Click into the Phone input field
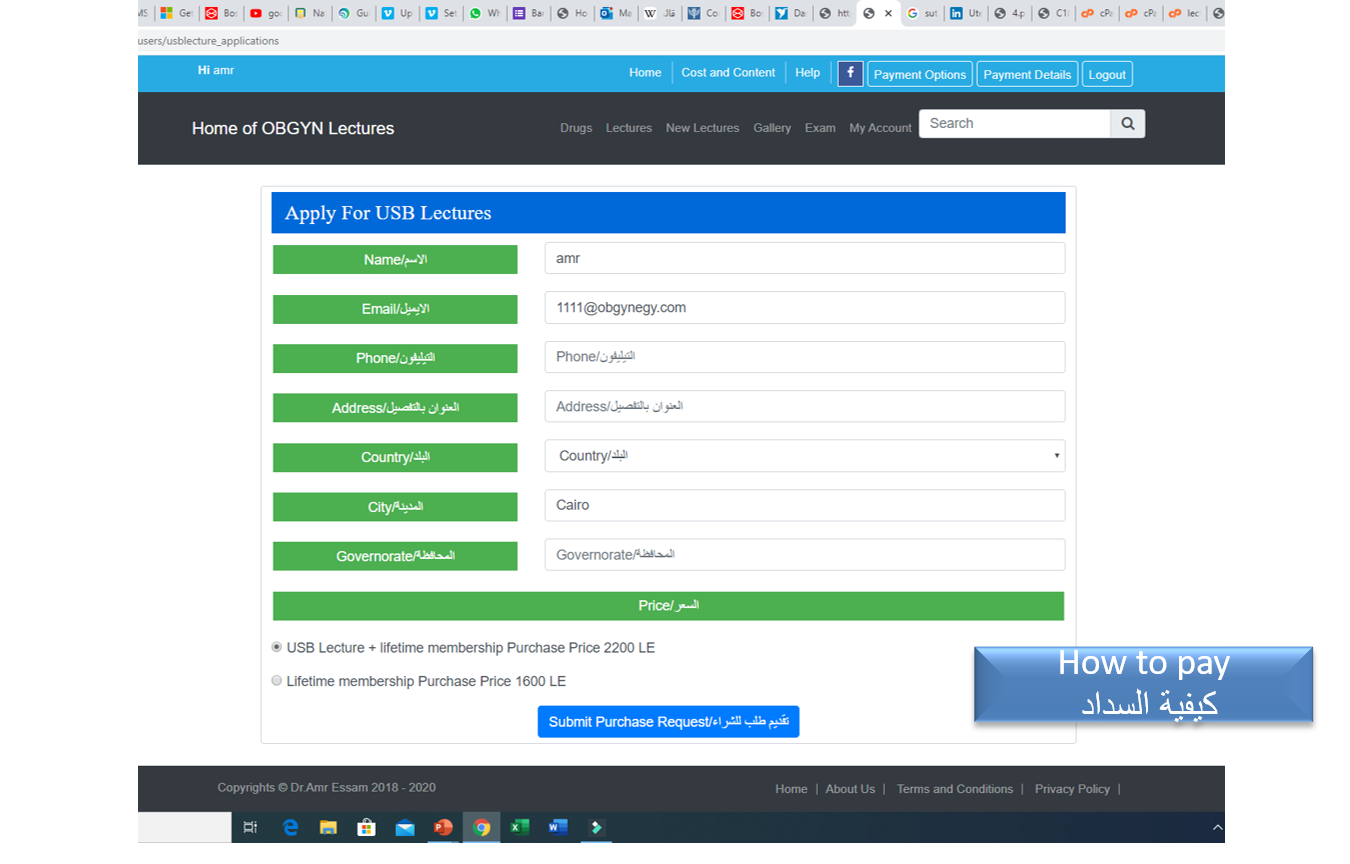 point(804,357)
